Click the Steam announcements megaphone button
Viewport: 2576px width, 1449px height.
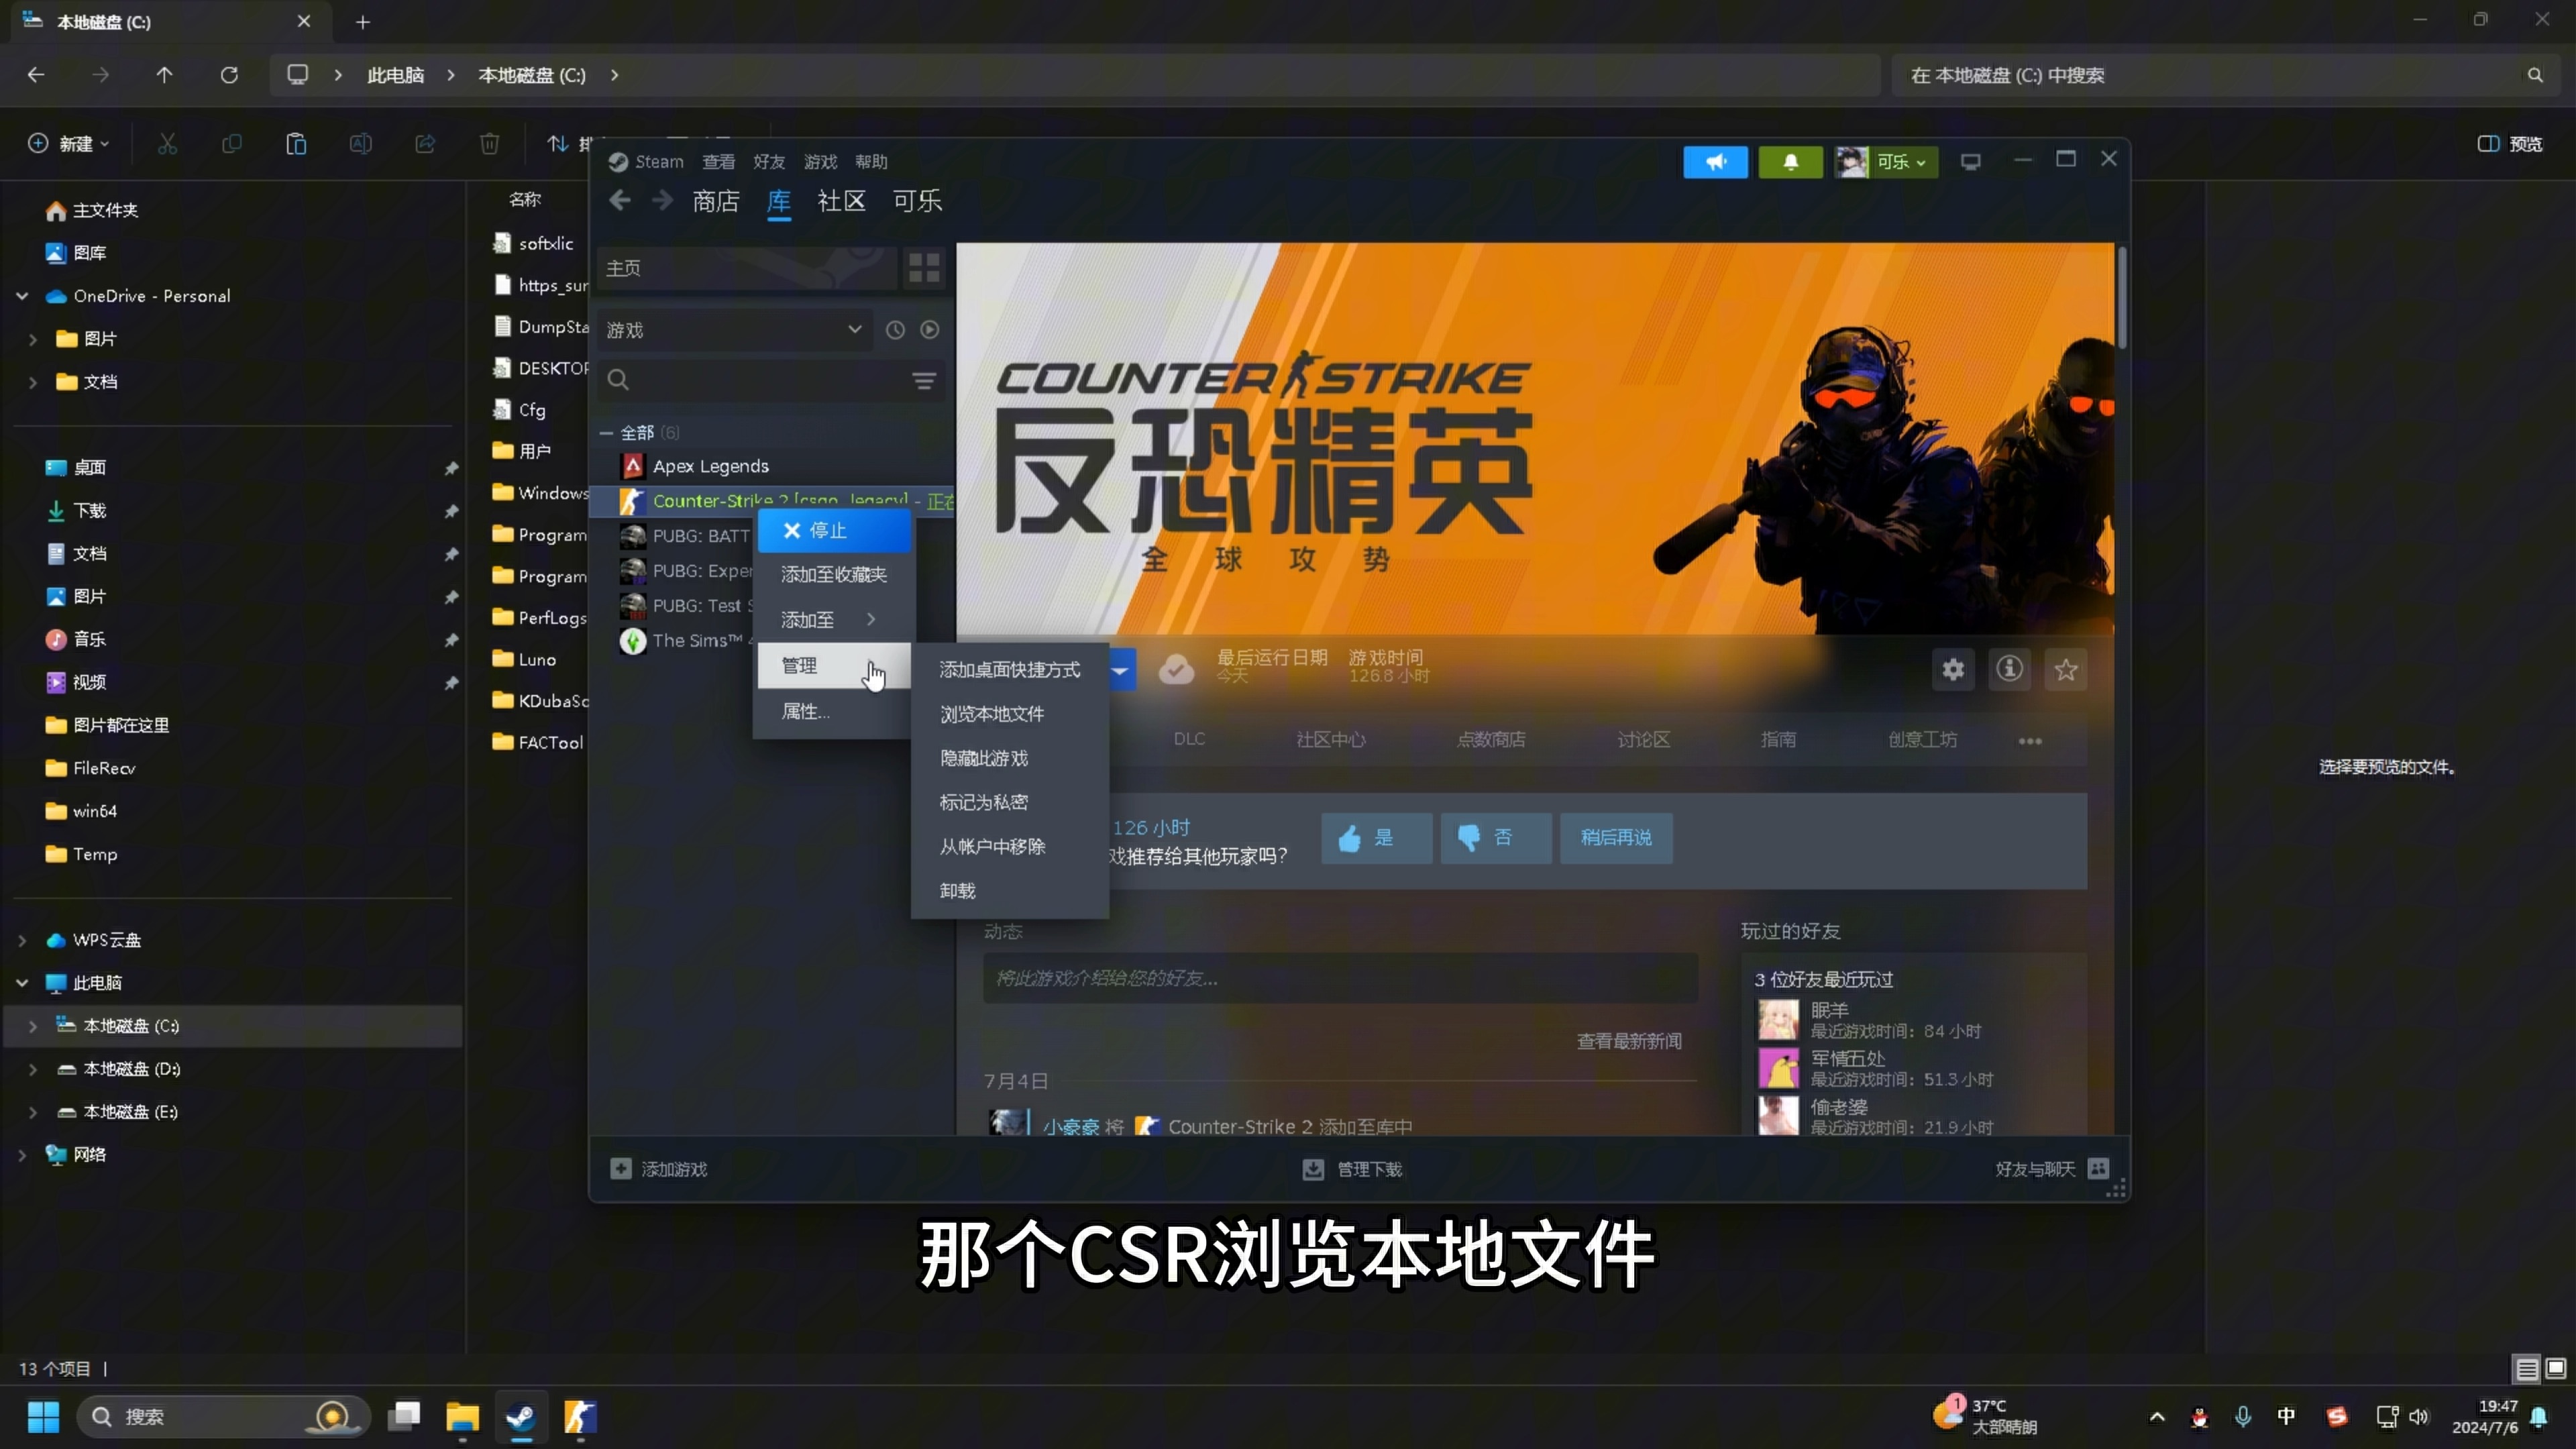pyautogui.click(x=1715, y=162)
